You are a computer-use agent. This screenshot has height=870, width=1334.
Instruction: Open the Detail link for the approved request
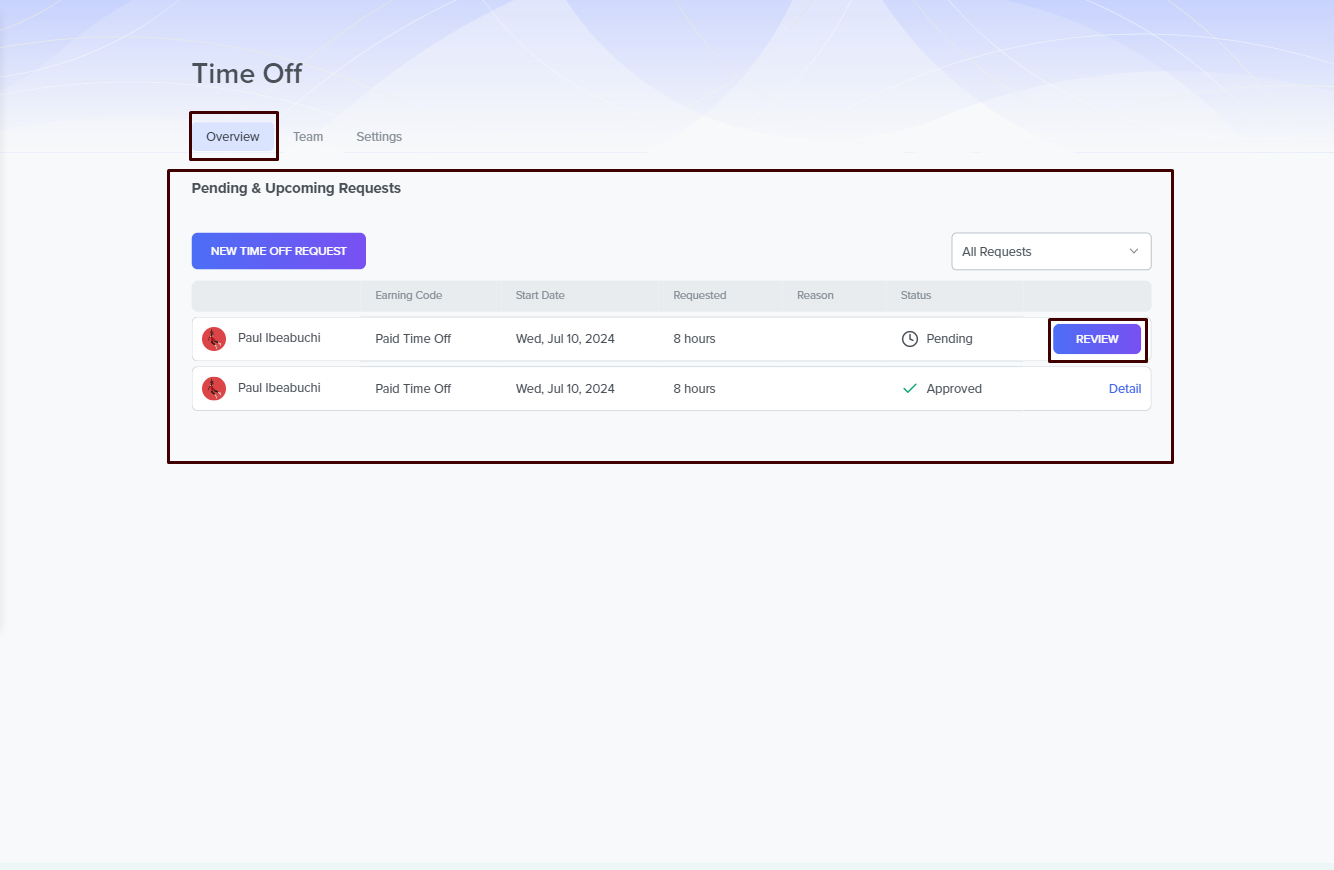(x=1124, y=389)
